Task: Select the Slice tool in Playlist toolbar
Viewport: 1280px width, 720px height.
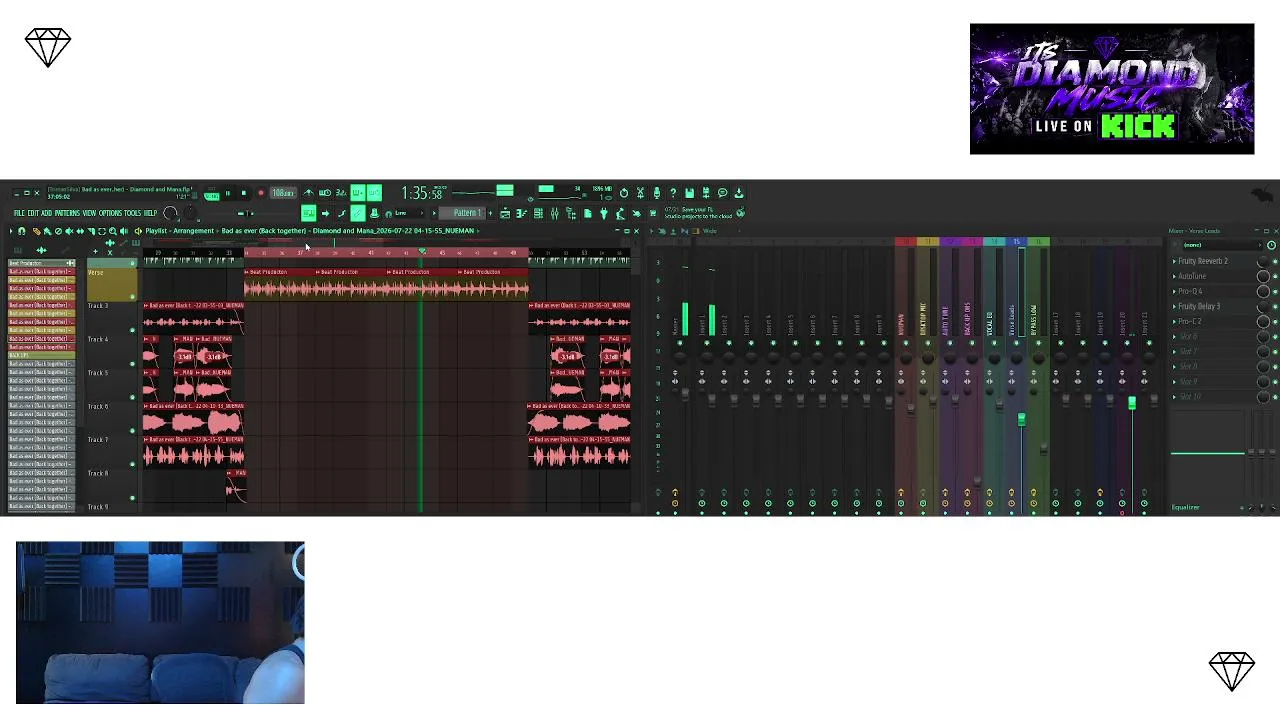Action: coord(90,231)
